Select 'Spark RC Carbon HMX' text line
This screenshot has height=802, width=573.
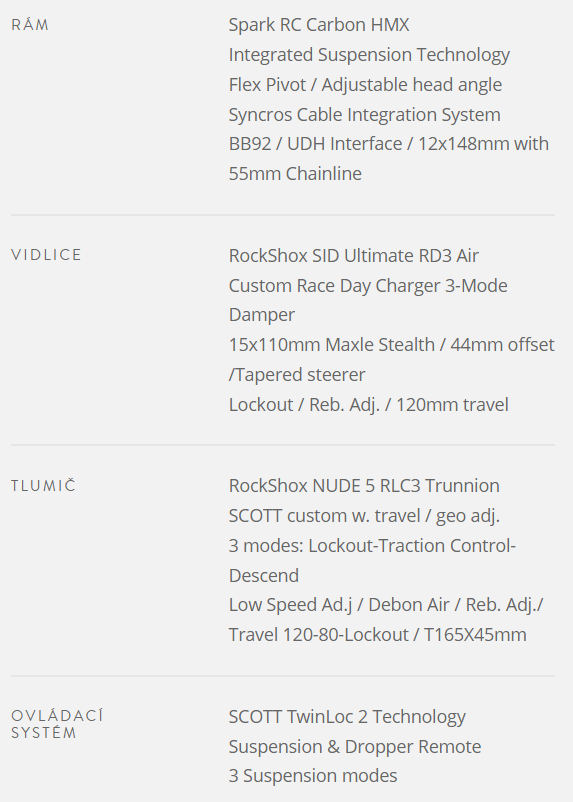(319, 25)
